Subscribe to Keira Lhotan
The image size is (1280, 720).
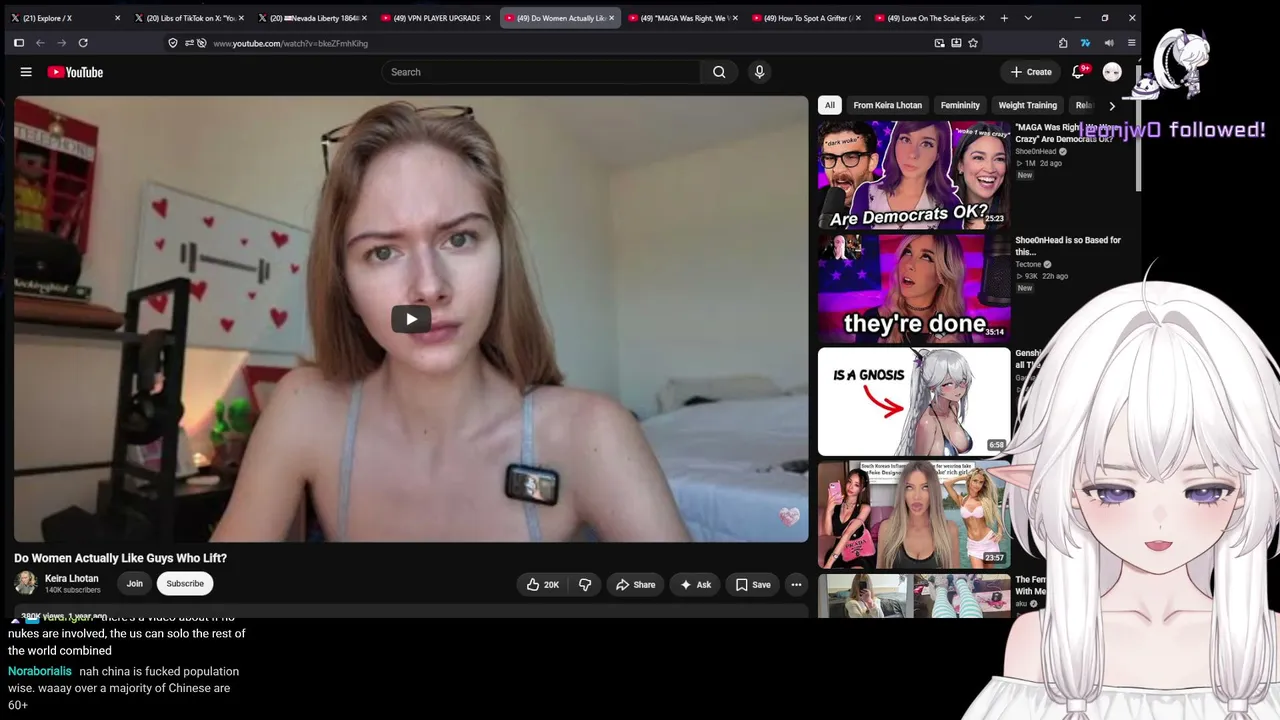(185, 584)
